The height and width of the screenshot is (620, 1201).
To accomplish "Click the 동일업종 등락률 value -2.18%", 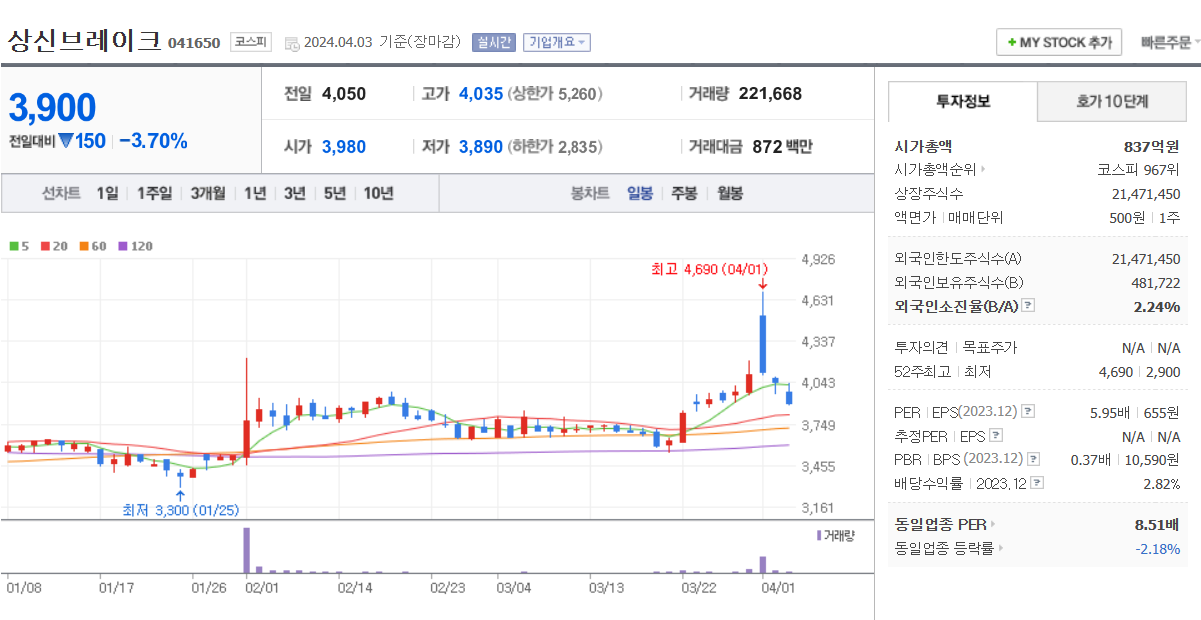I will (1157, 548).
